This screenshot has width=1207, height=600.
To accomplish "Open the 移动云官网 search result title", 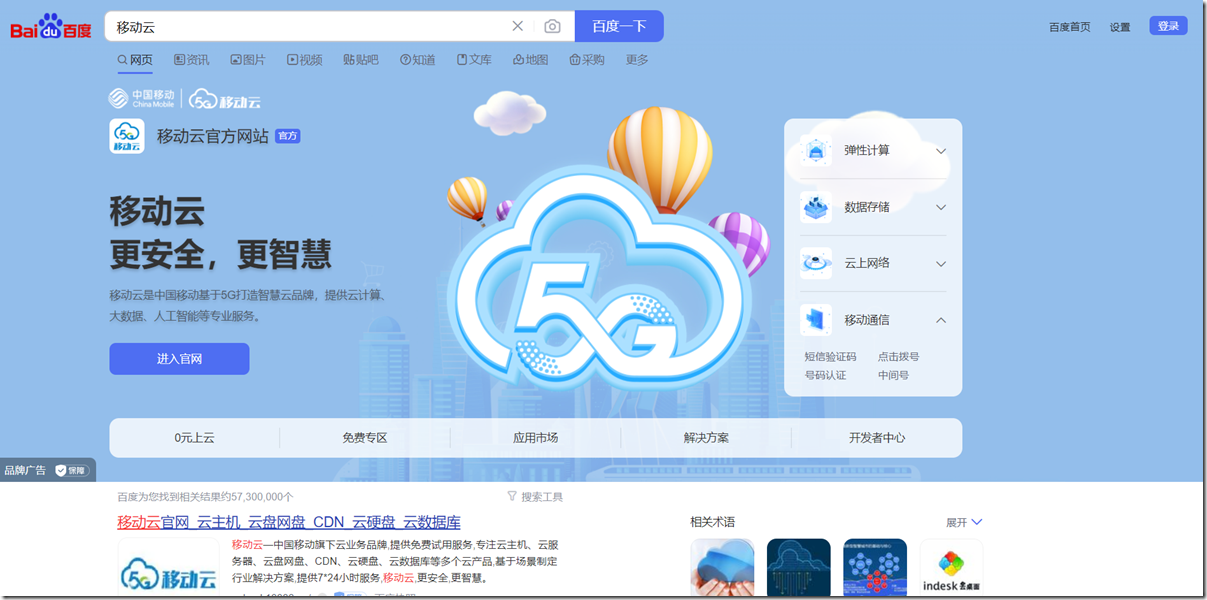I will 289,522.
